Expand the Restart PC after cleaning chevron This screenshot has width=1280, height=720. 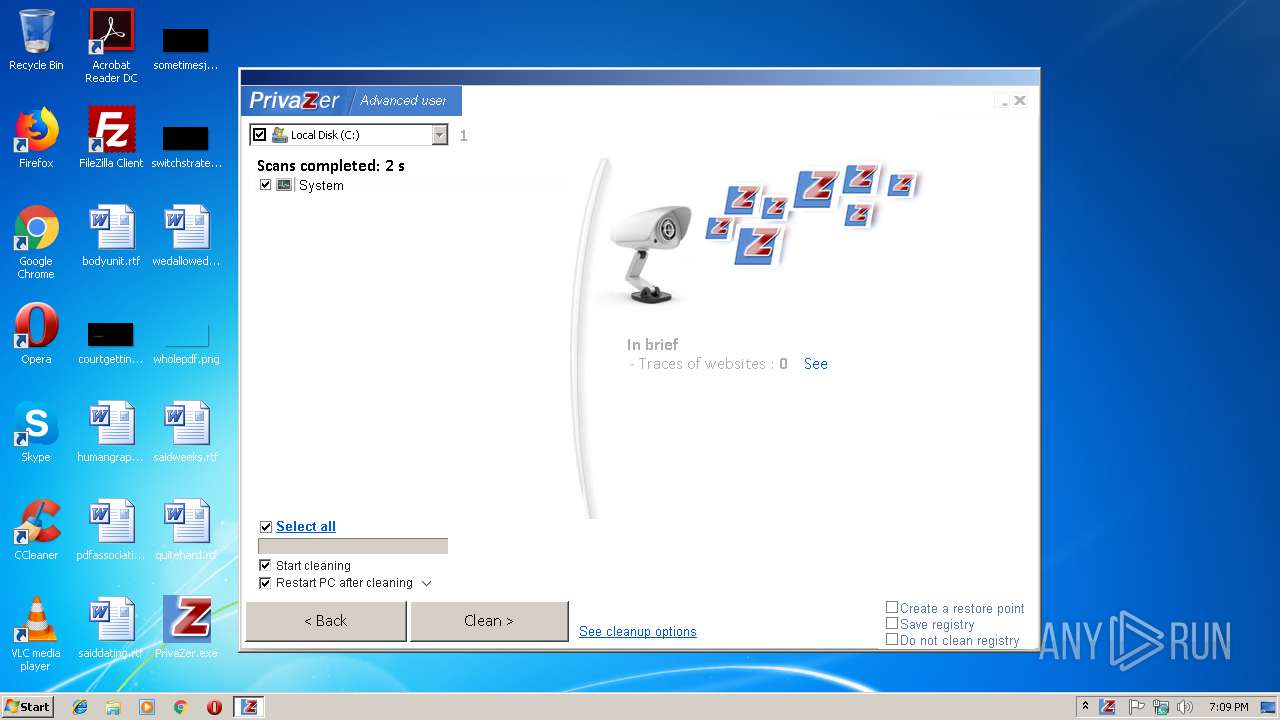click(x=426, y=583)
